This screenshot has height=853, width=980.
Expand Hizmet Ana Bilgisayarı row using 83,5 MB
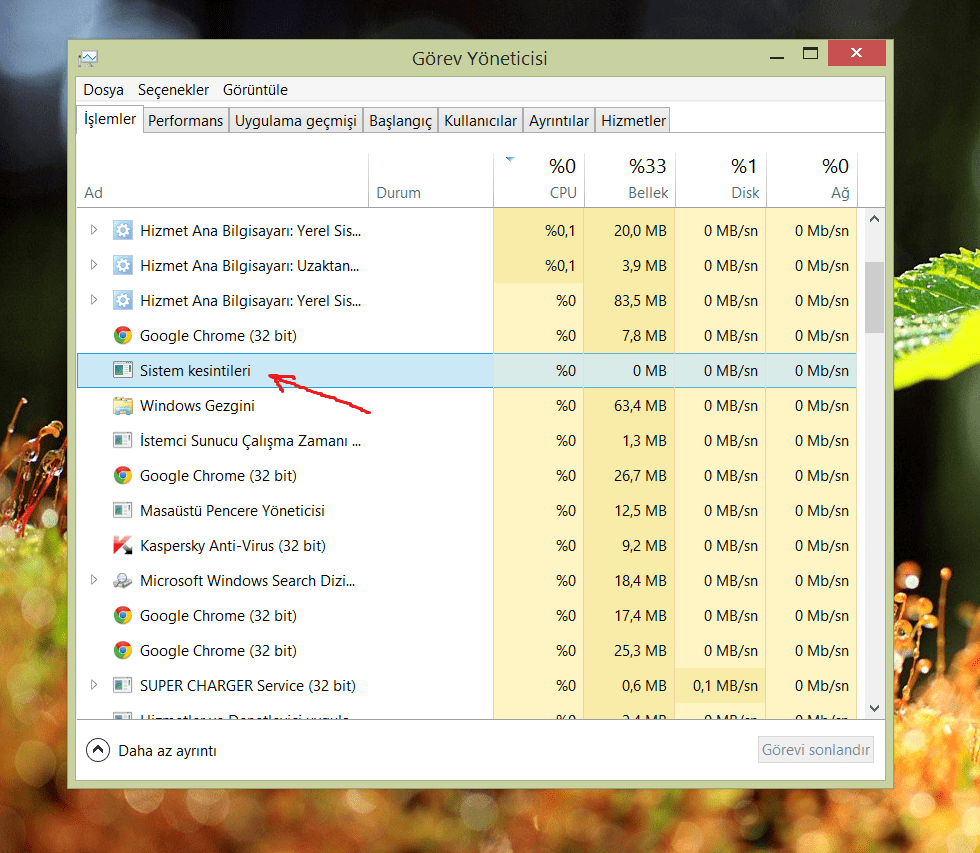click(x=94, y=300)
